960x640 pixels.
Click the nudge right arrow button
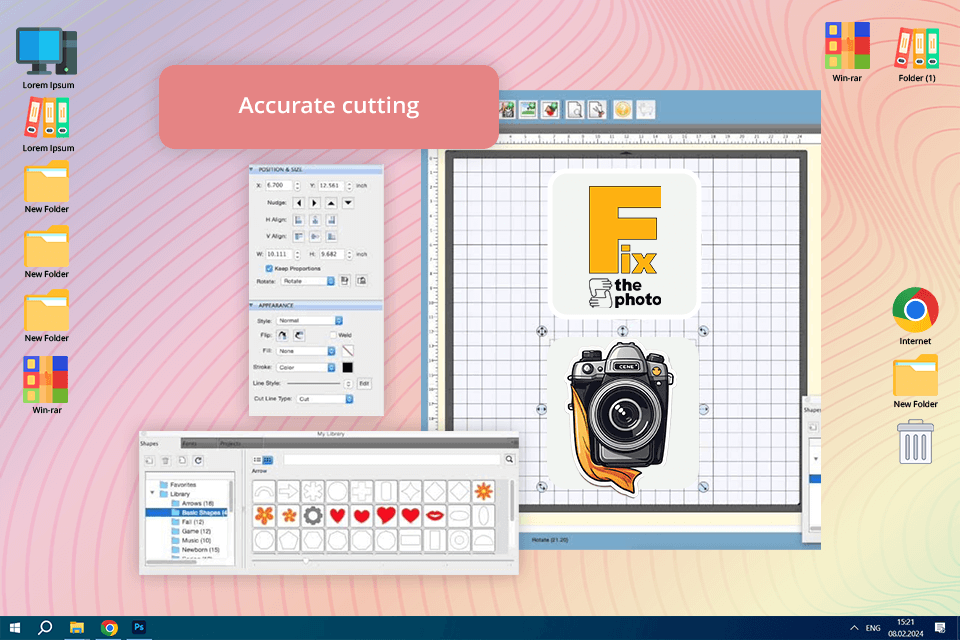click(315, 203)
